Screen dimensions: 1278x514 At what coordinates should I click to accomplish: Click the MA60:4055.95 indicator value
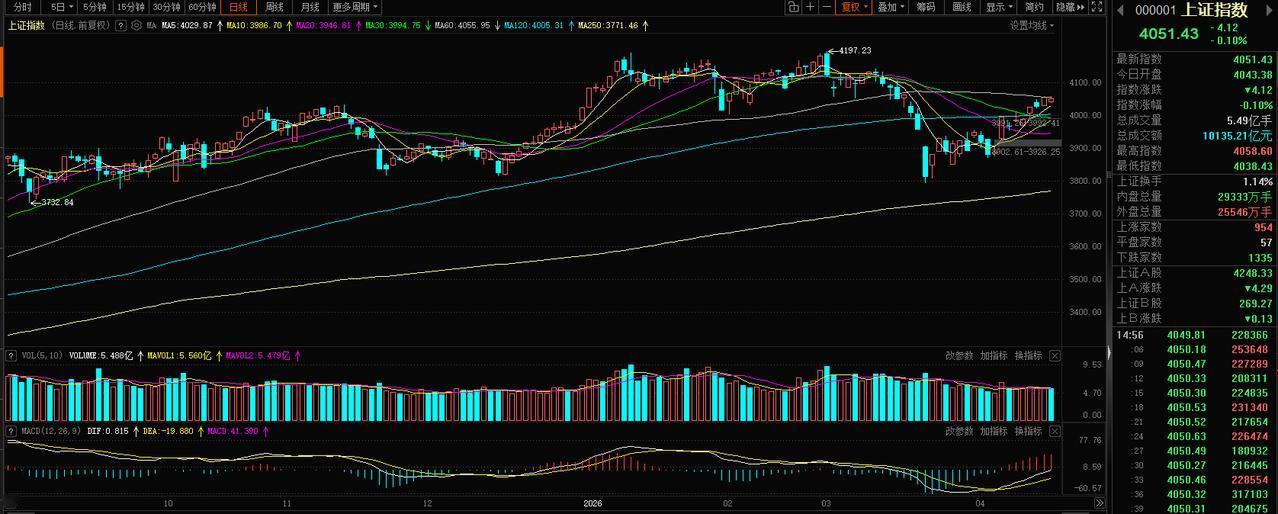(463, 25)
